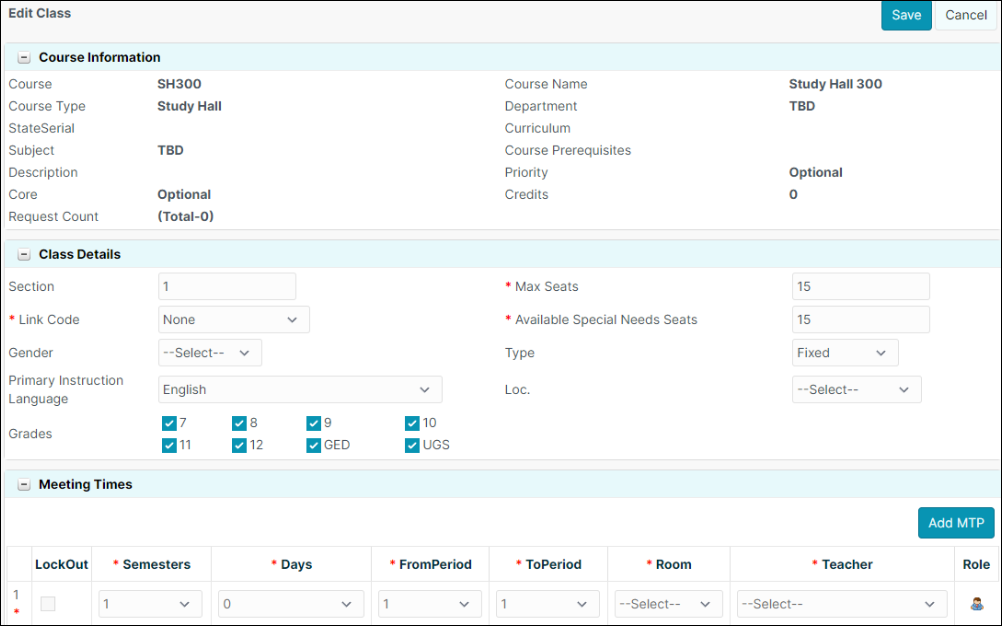
Task: Collapse the Class Details section
Action: coord(24,254)
